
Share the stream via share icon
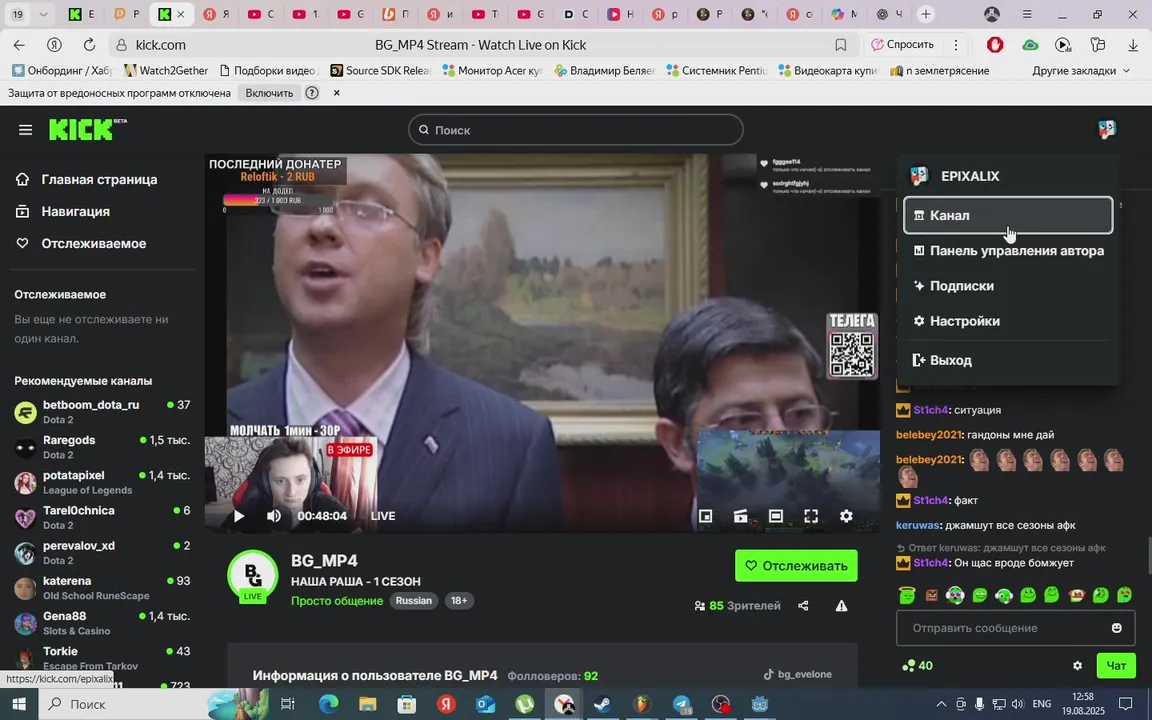[803, 605]
